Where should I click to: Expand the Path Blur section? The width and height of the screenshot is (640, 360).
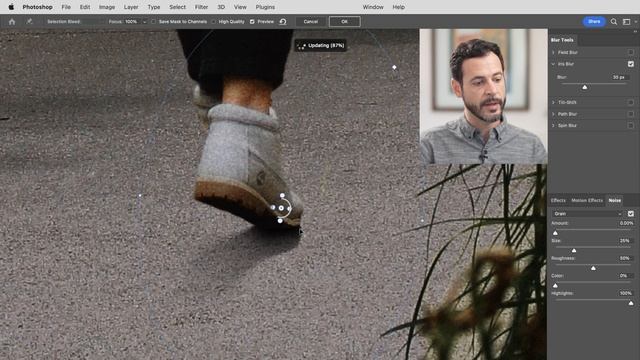(x=553, y=114)
